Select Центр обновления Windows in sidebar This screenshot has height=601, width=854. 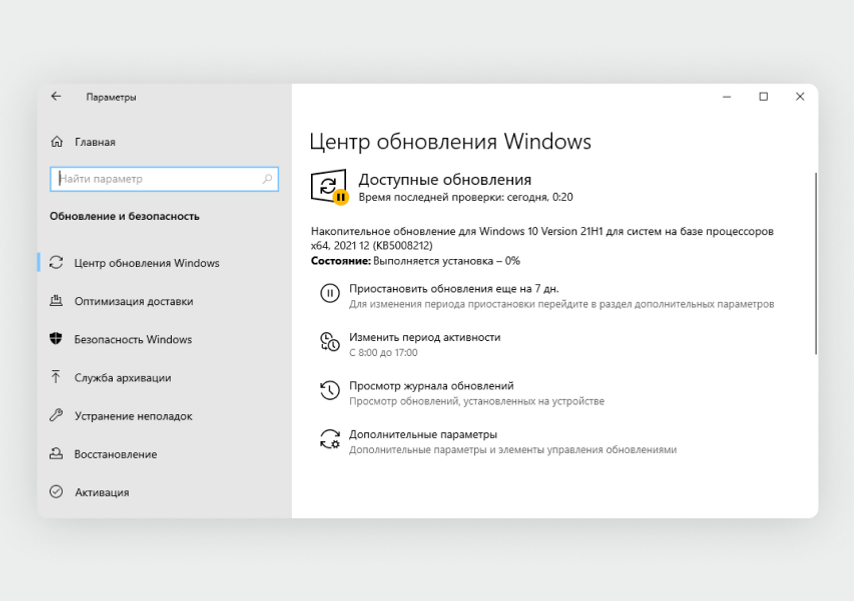[147, 263]
